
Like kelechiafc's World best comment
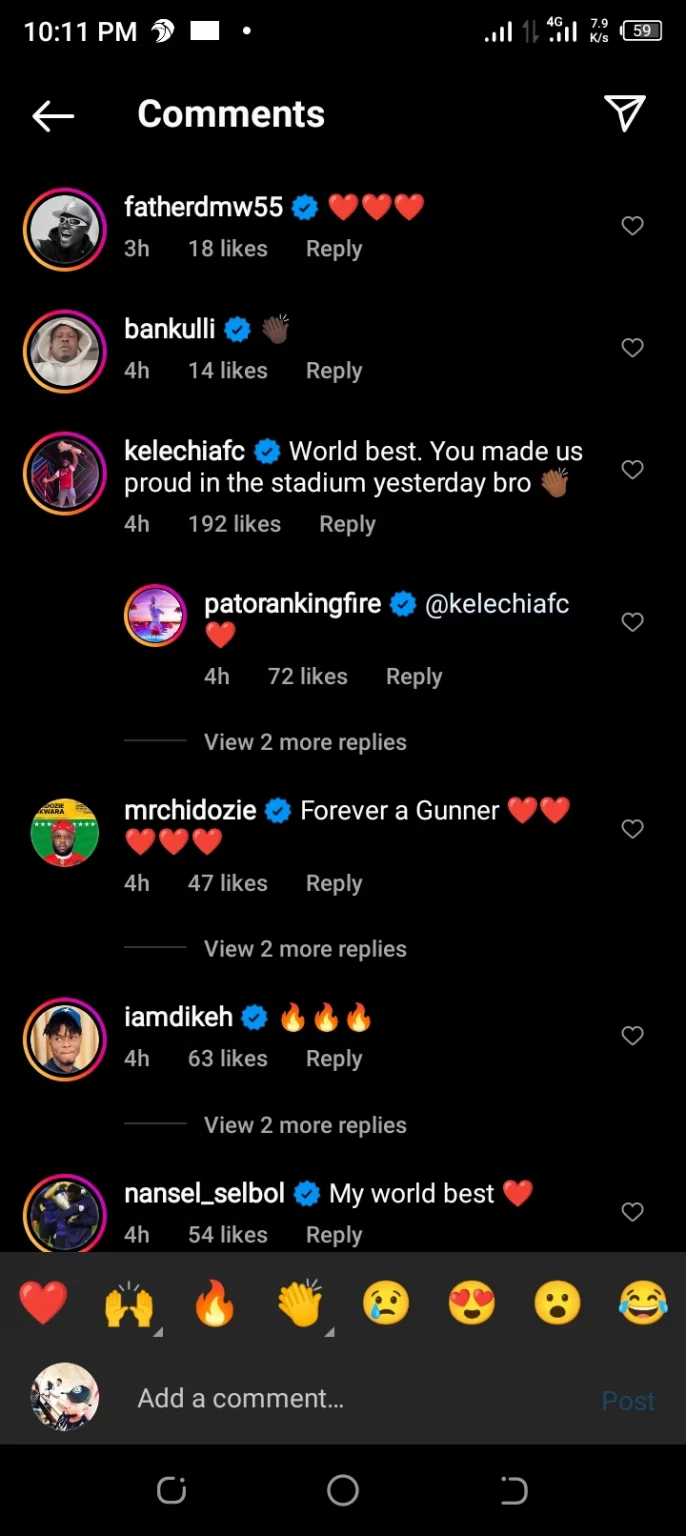(632, 469)
